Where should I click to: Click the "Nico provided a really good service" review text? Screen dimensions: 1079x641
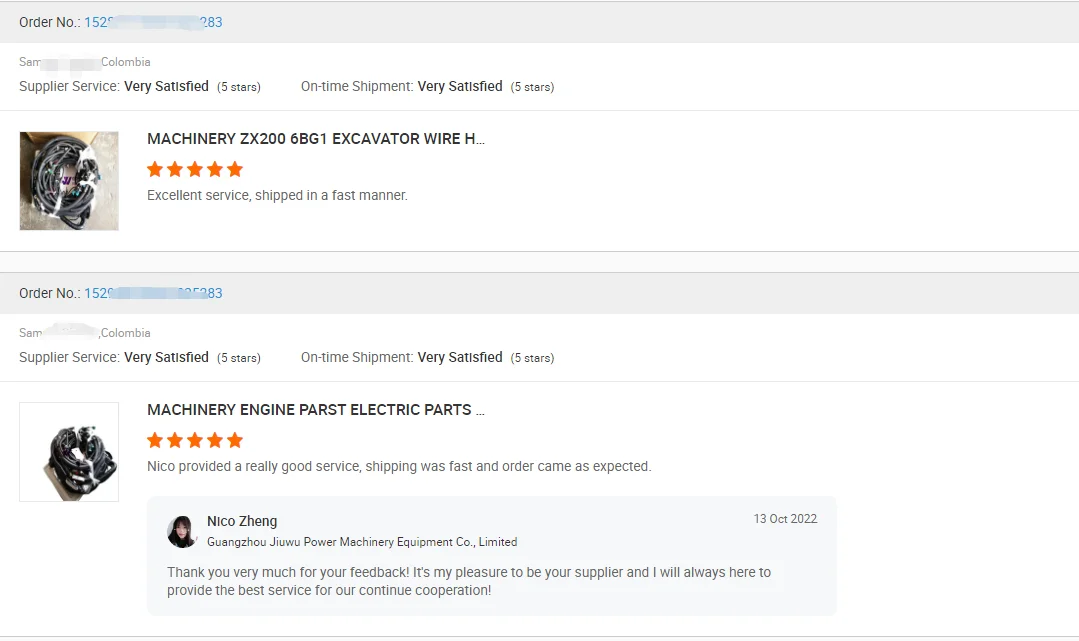[x=399, y=466]
